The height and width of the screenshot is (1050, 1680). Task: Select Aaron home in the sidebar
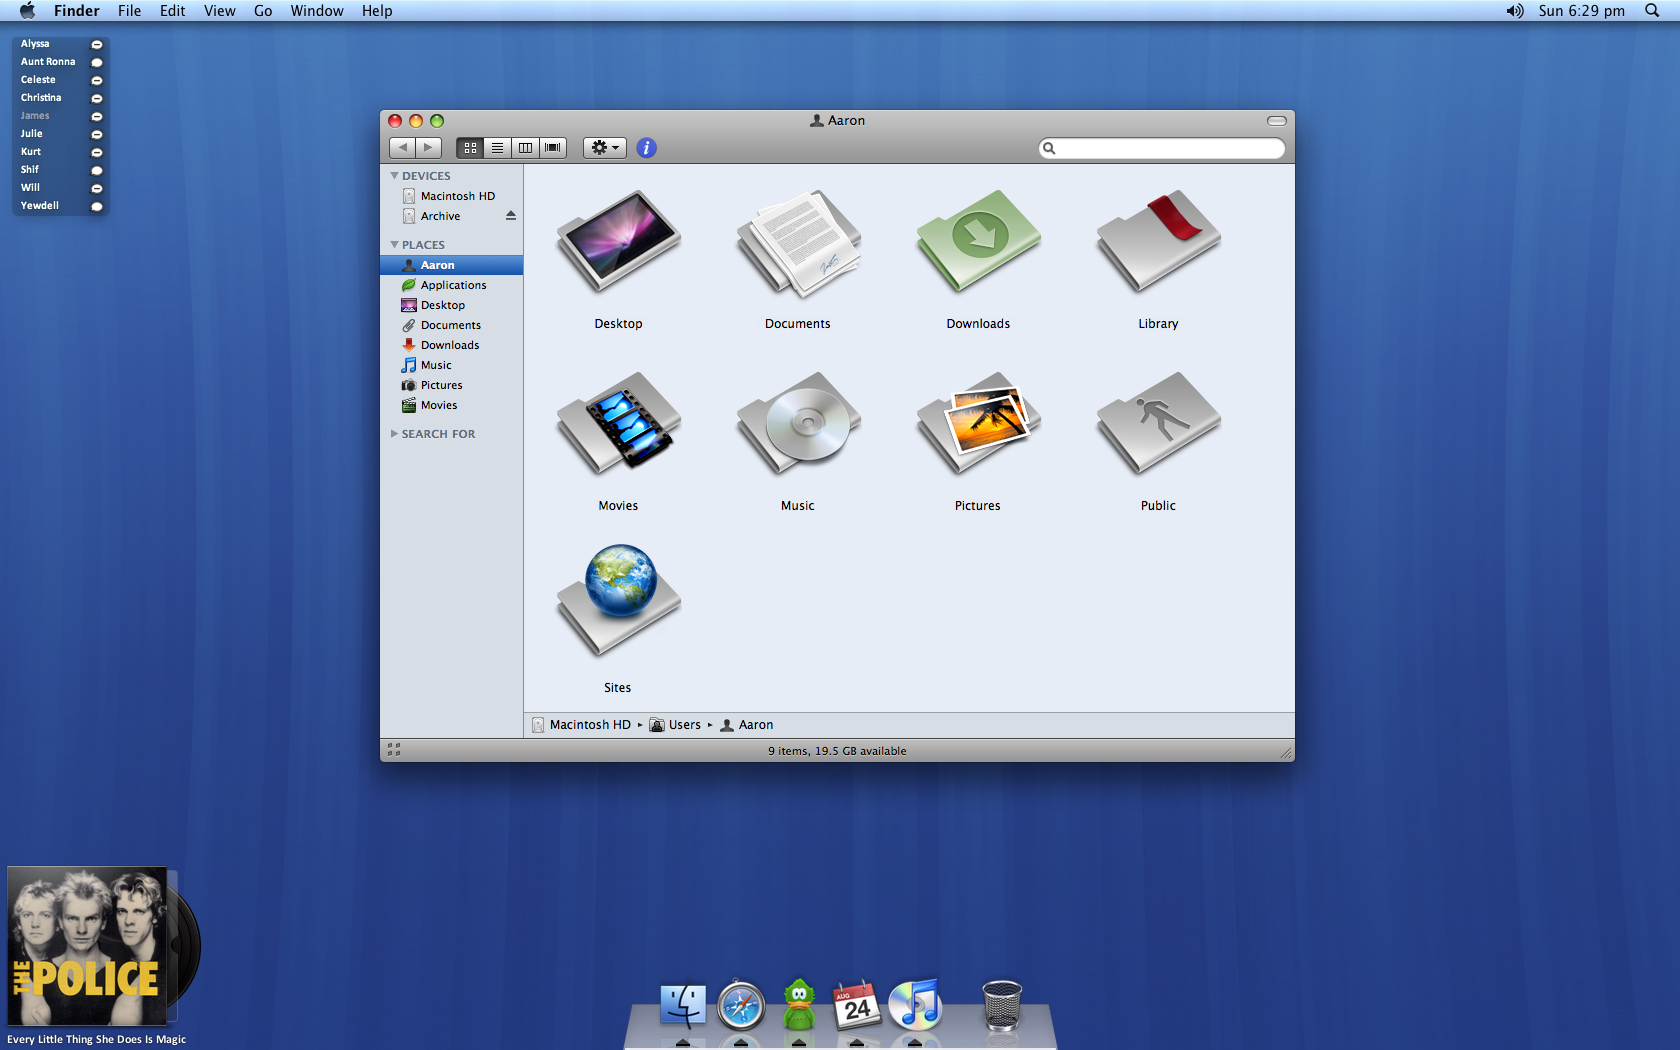tap(451, 265)
